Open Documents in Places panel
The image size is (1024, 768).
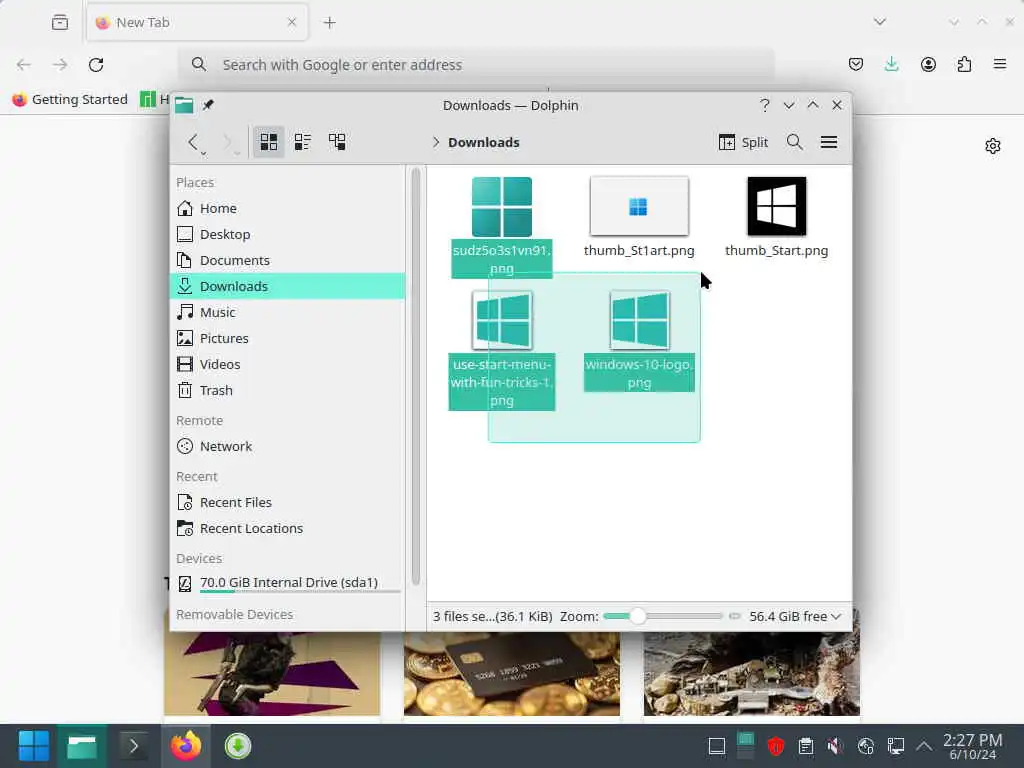click(288, 261)
